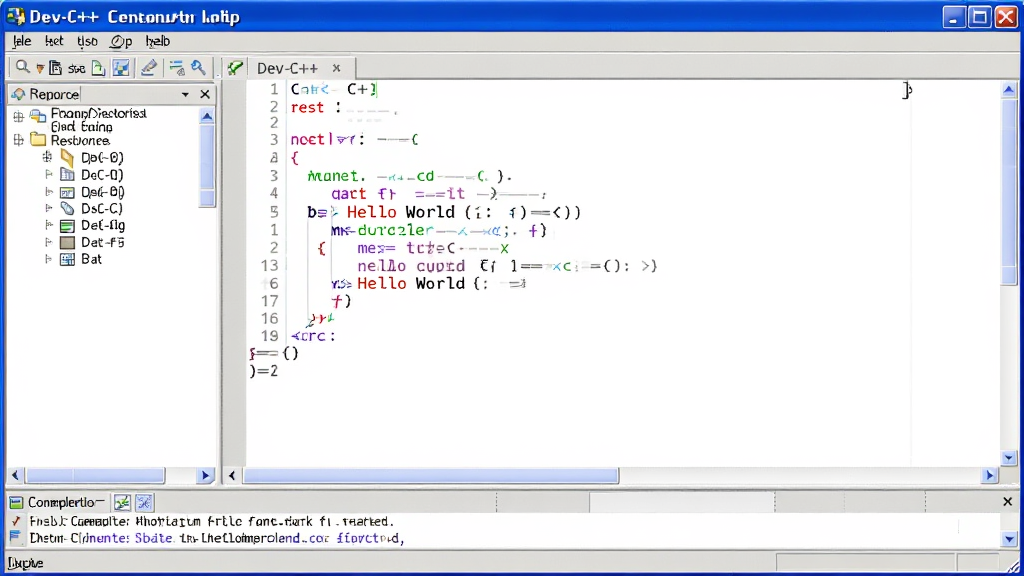Click the blue 'Sbate' text in the message row
1024x576 pixels.
tap(154, 538)
